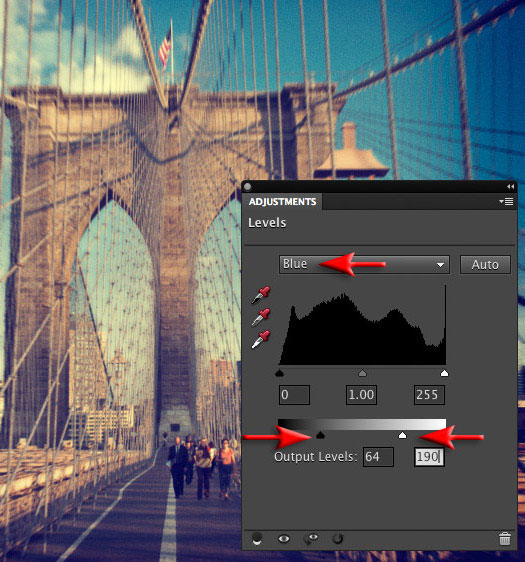Click view previous state icon

311,539
